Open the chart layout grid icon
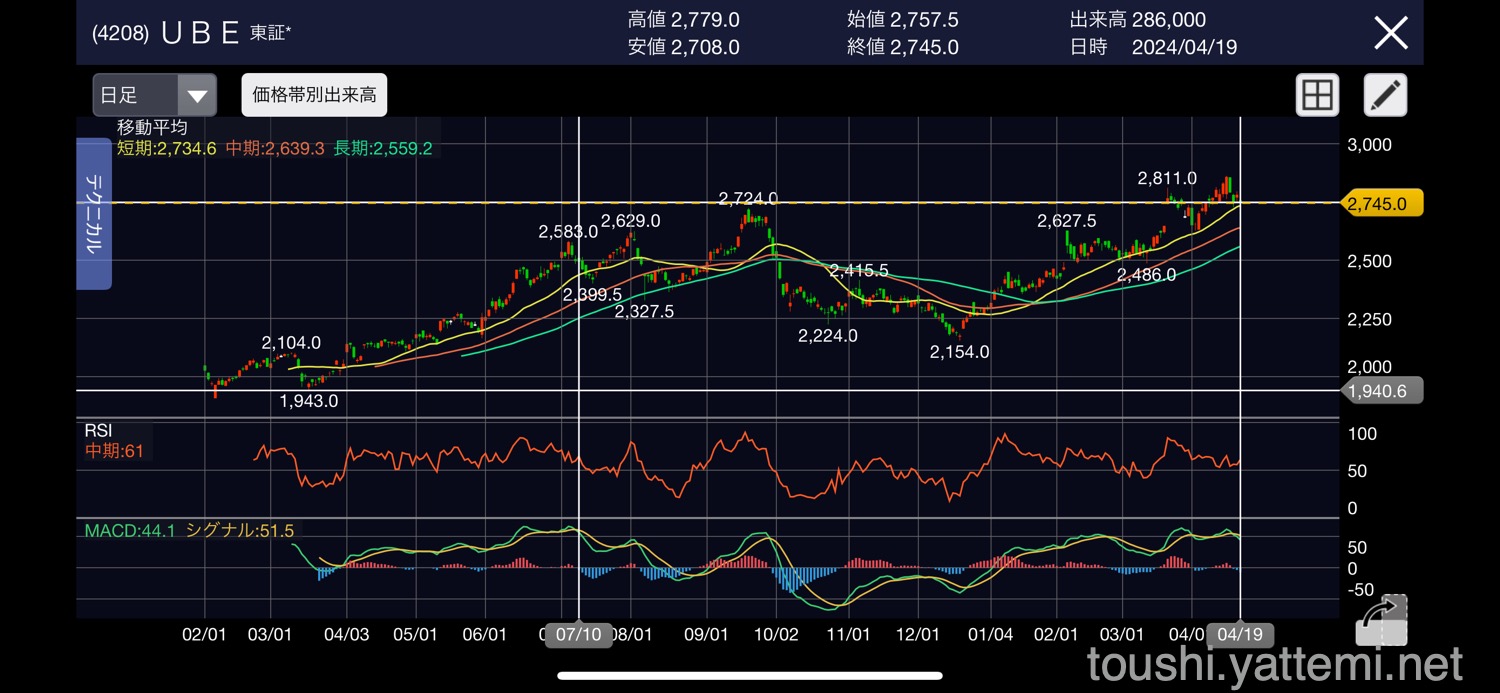The width and height of the screenshot is (1500, 693). click(x=1317, y=96)
